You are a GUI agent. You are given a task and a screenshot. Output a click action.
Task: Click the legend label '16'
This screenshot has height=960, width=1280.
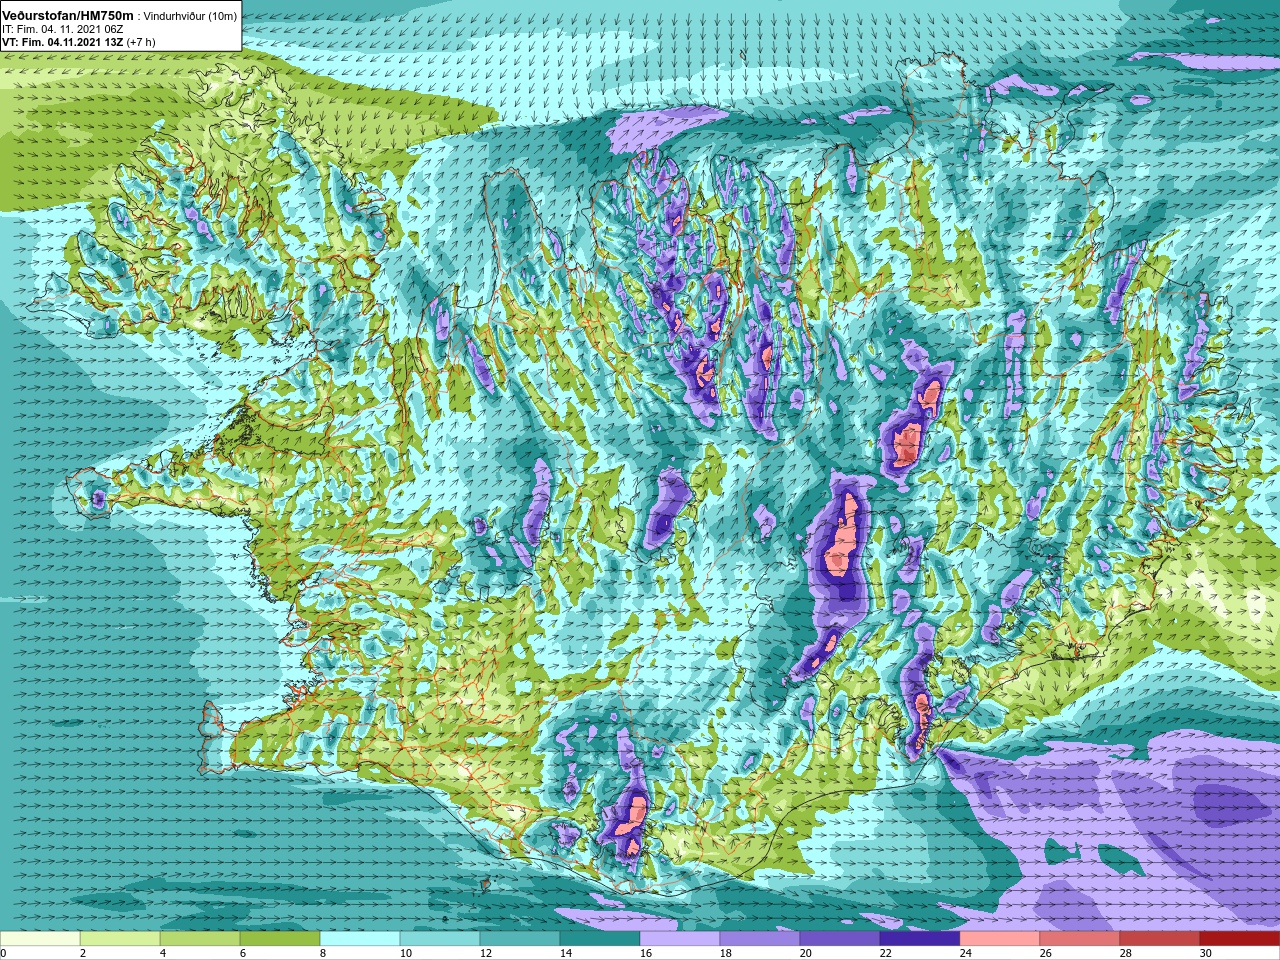(646, 953)
